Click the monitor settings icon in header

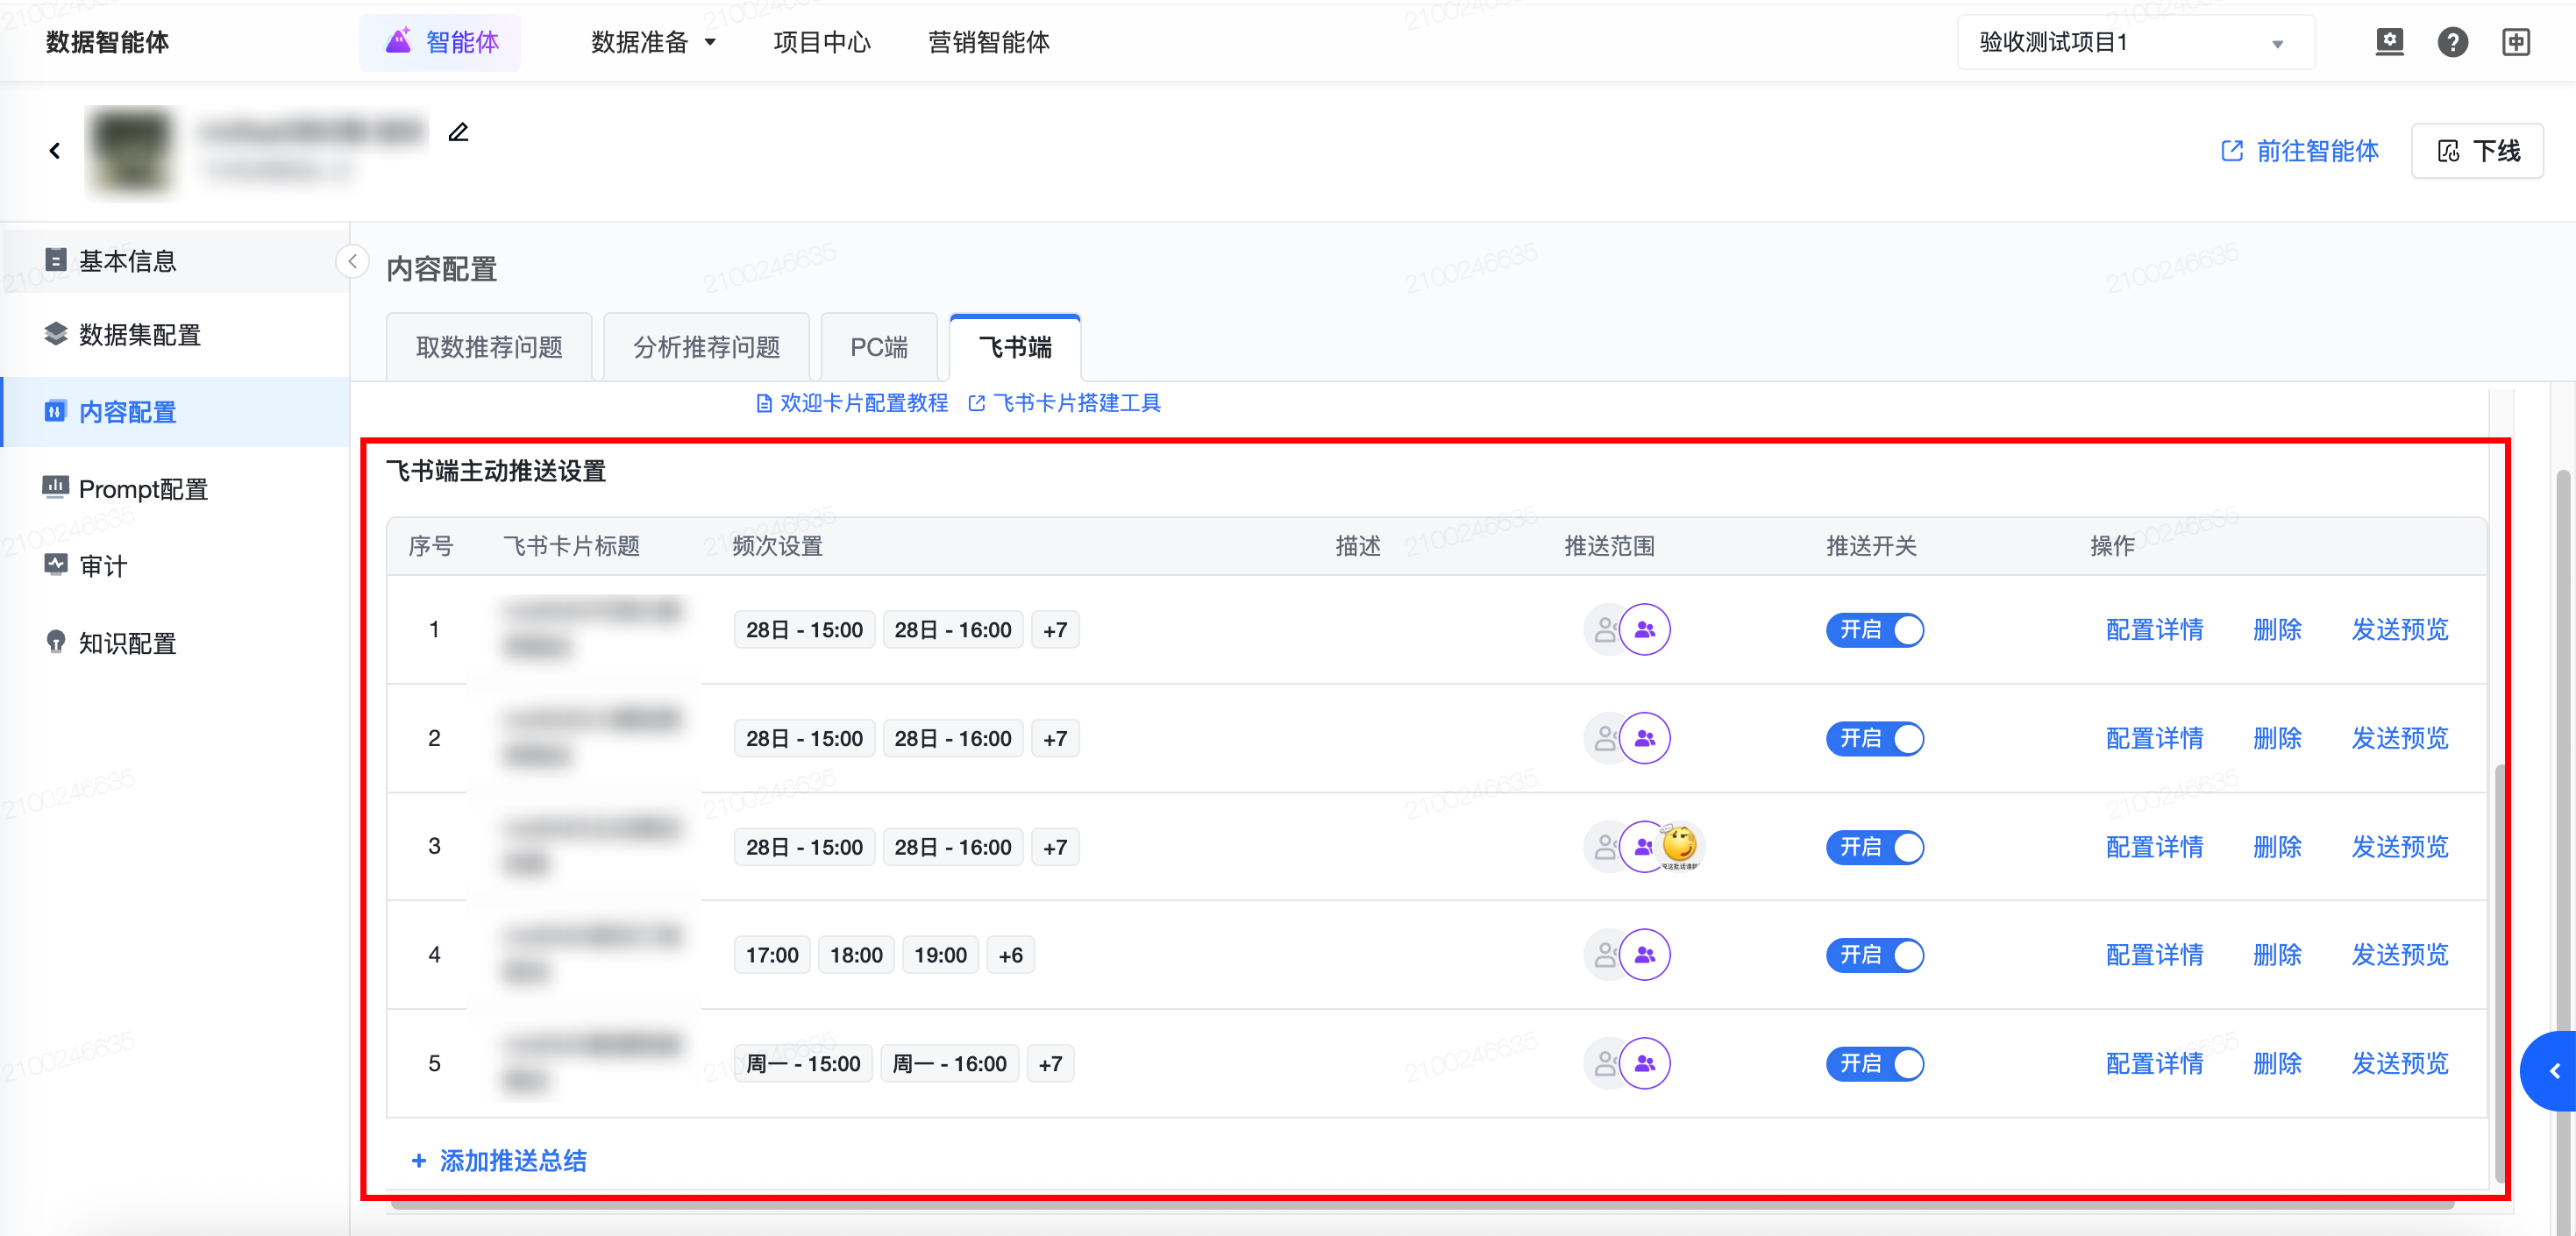[x=2389, y=42]
